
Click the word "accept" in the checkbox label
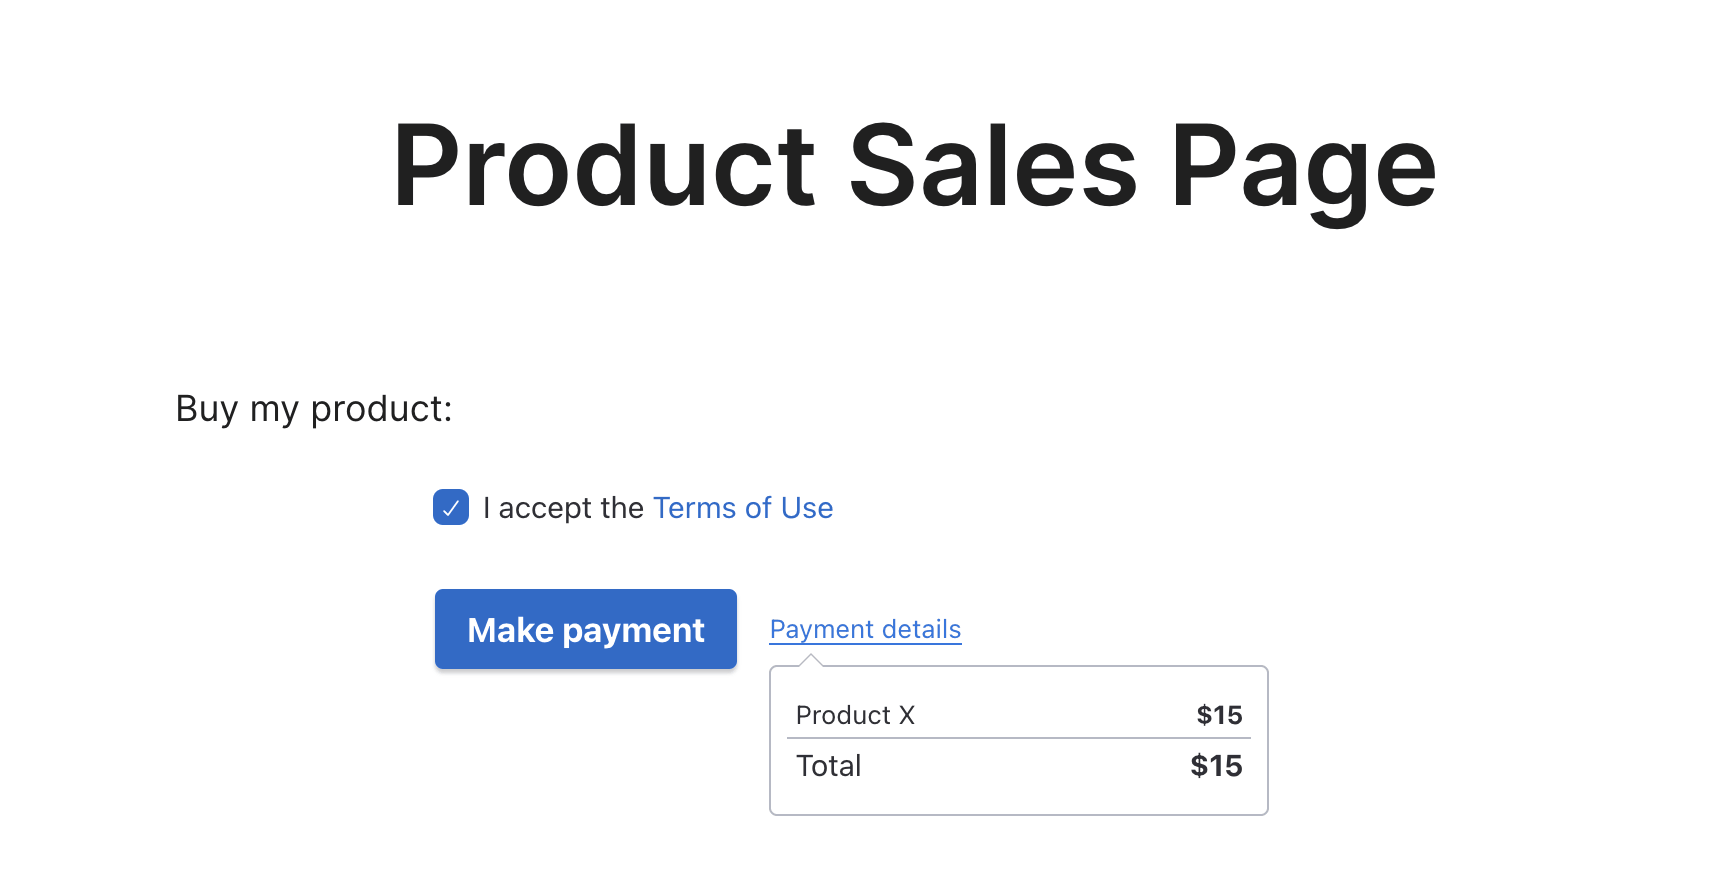pyautogui.click(x=545, y=509)
